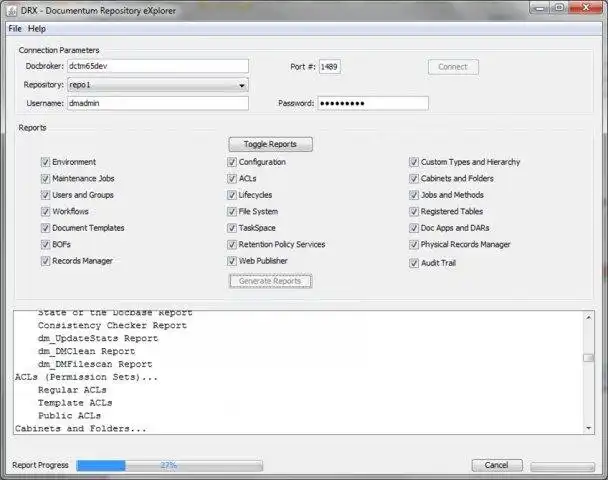608x480 pixels.
Task: Open the Help menu
Action: (36, 28)
